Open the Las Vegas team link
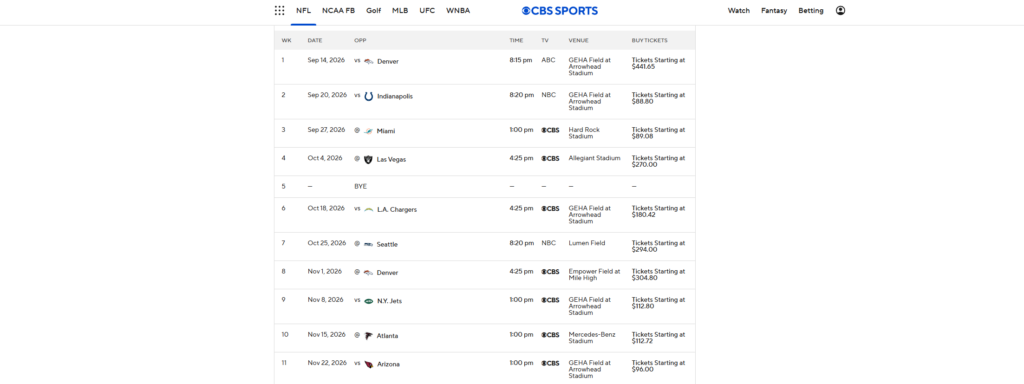This screenshot has width=1024, height=384. pyautogui.click(x=391, y=159)
